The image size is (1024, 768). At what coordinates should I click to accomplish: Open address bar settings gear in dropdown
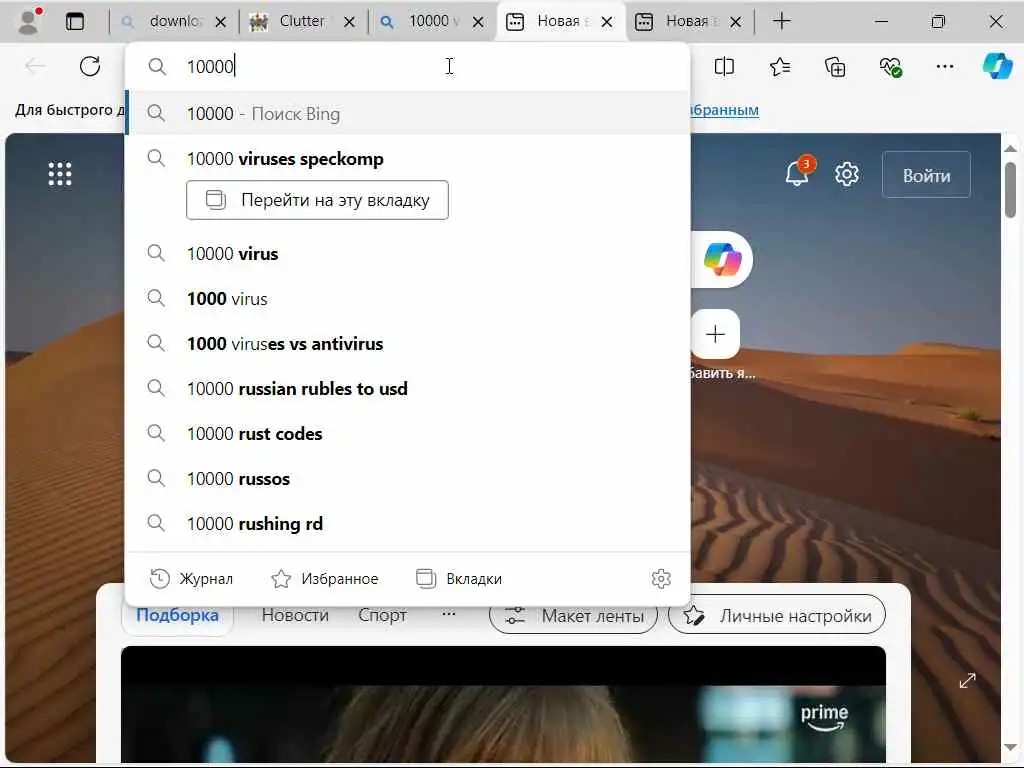tap(661, 579)
